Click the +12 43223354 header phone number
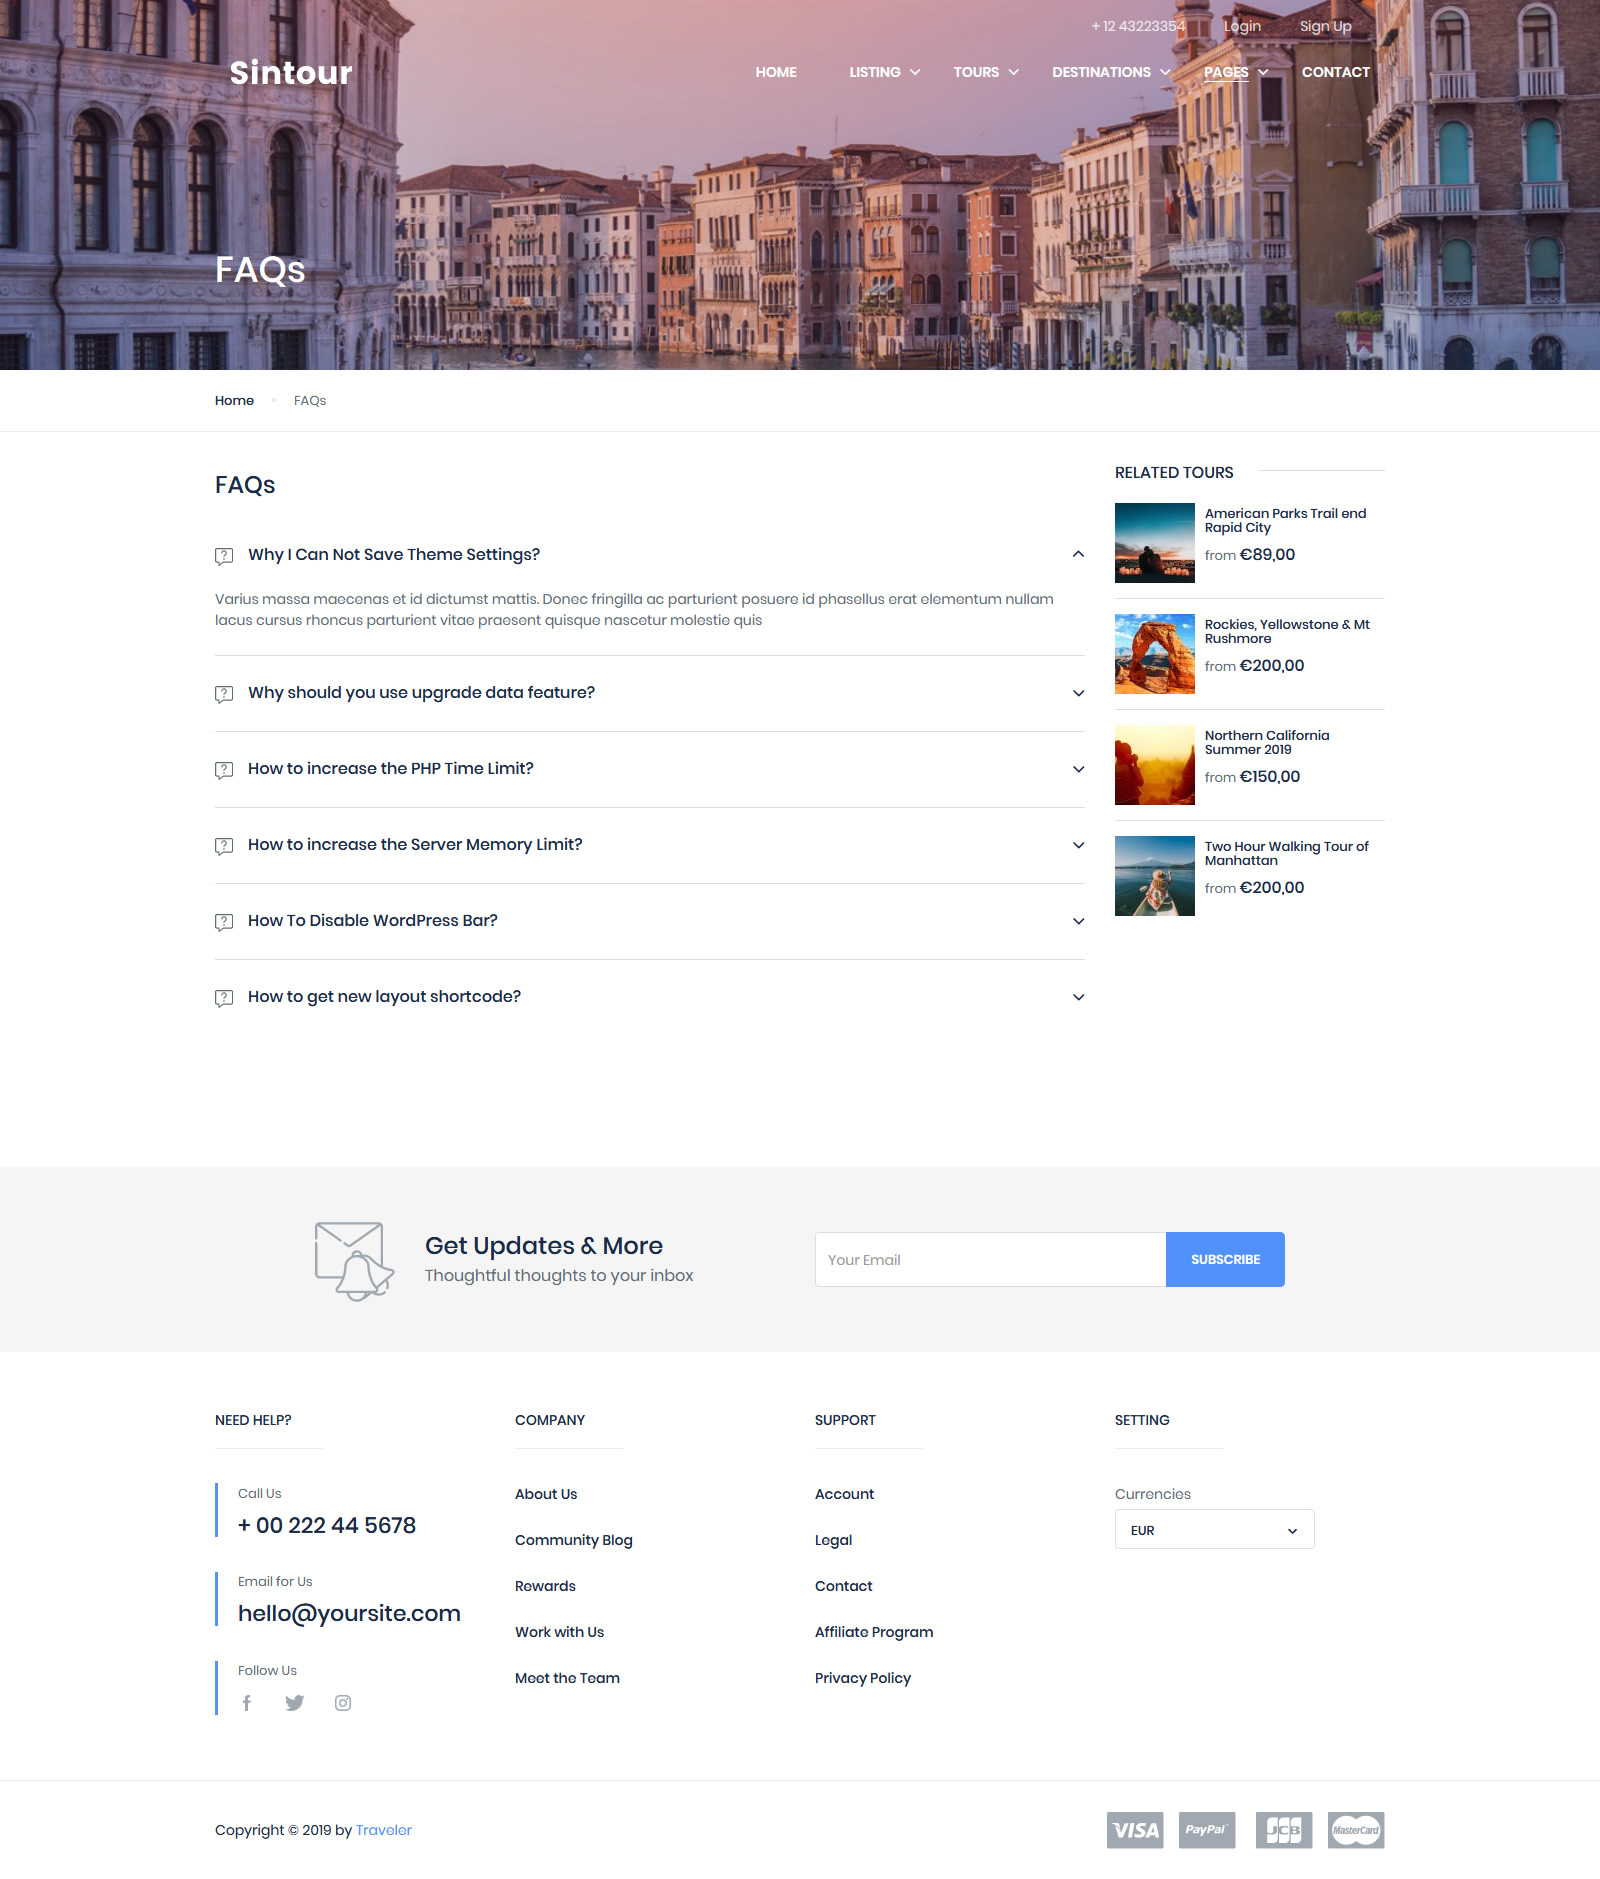 (x=1138, y=26)
